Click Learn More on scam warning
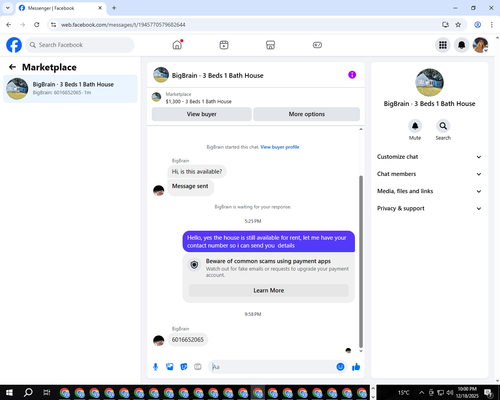 [269, 290]
